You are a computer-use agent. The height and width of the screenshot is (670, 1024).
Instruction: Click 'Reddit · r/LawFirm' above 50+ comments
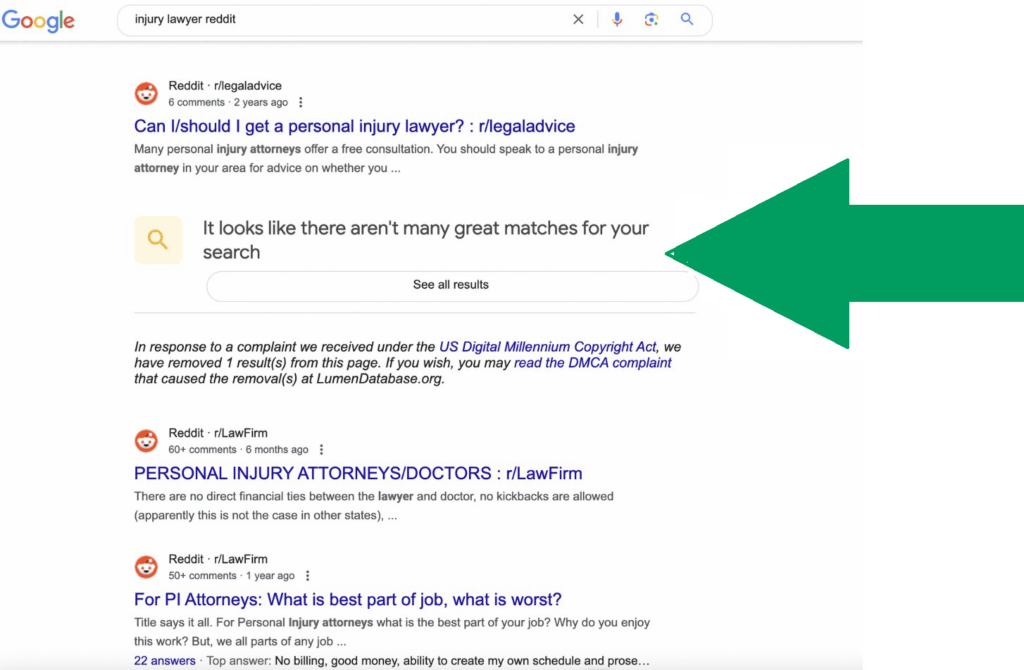point(217,559)
